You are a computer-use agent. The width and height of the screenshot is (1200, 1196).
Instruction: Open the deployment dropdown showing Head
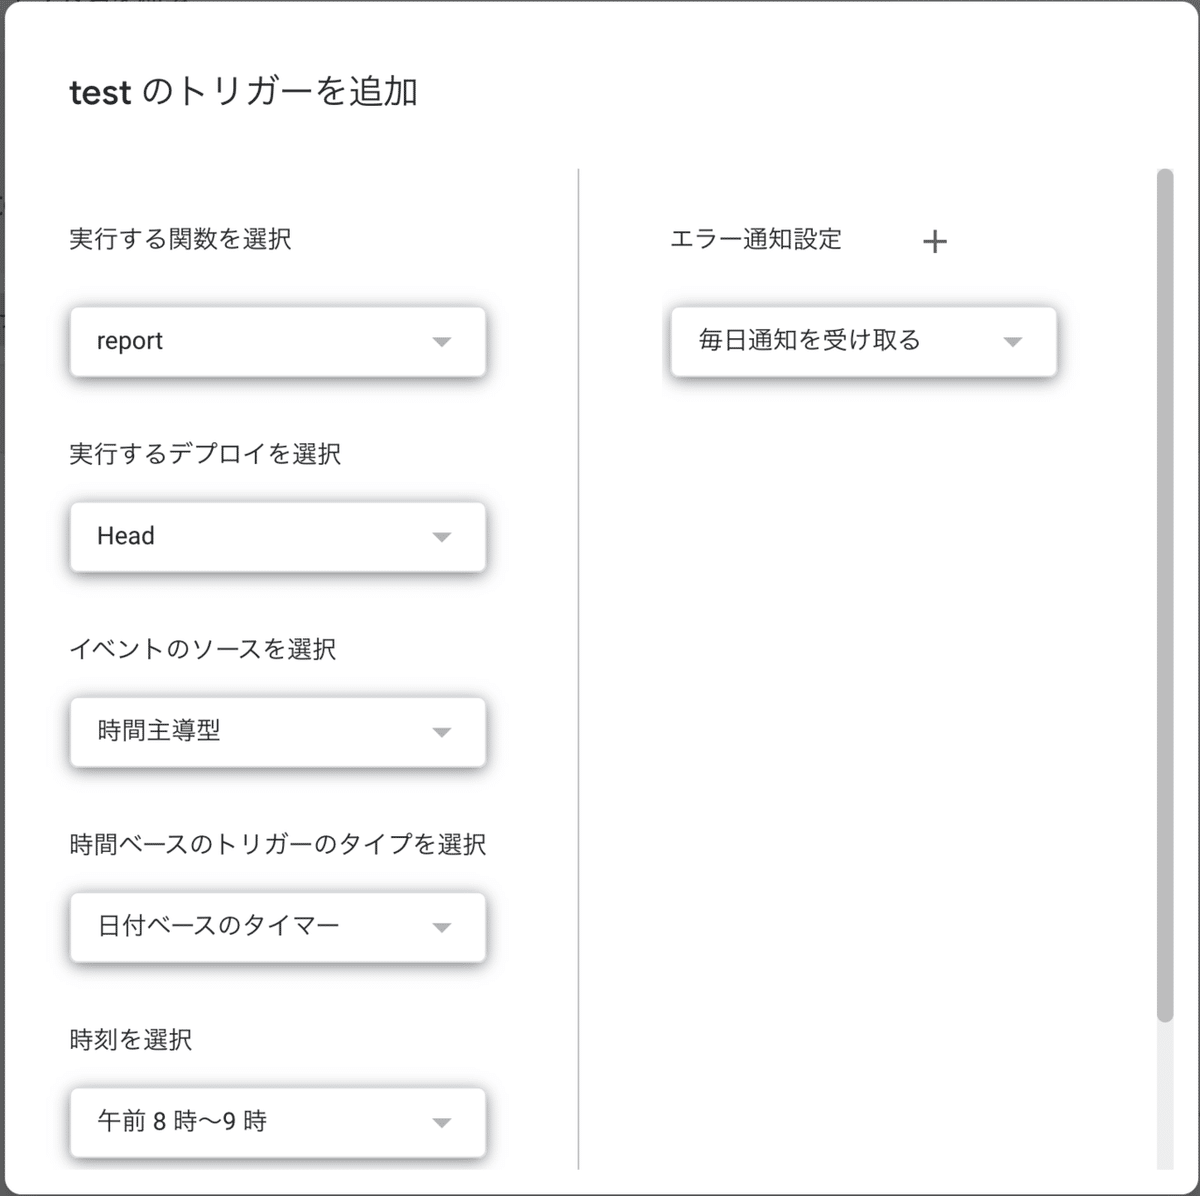tap(277, 537)
